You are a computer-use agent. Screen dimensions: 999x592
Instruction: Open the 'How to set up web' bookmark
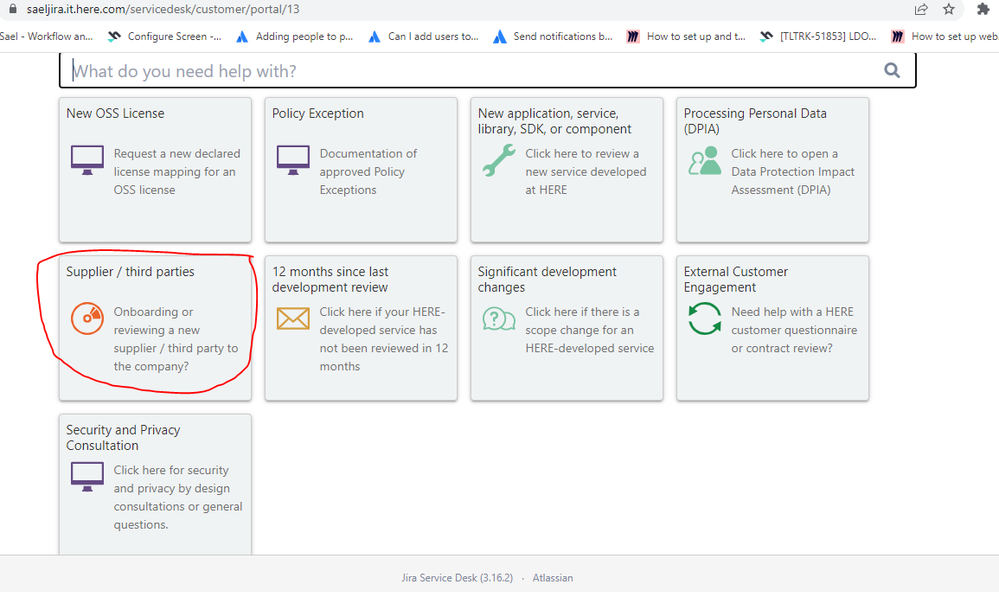945,36
